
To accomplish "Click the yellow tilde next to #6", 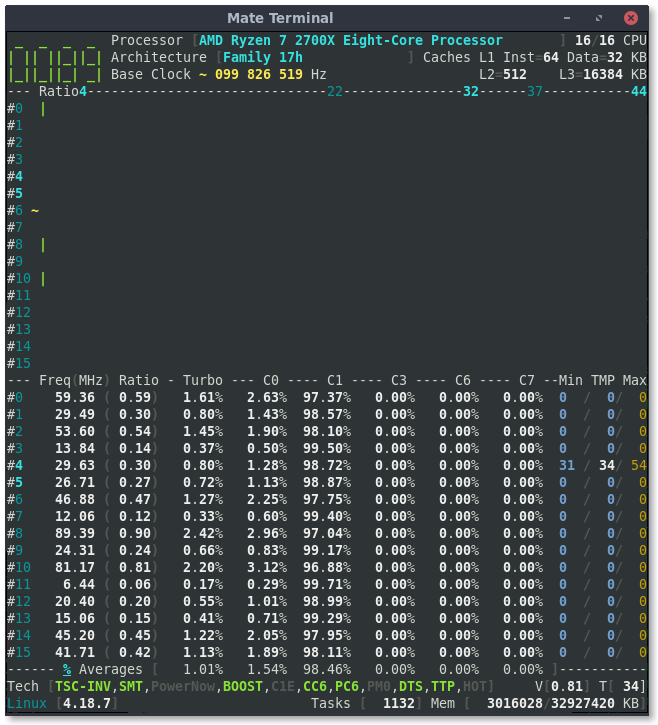I will click(35, 211).
